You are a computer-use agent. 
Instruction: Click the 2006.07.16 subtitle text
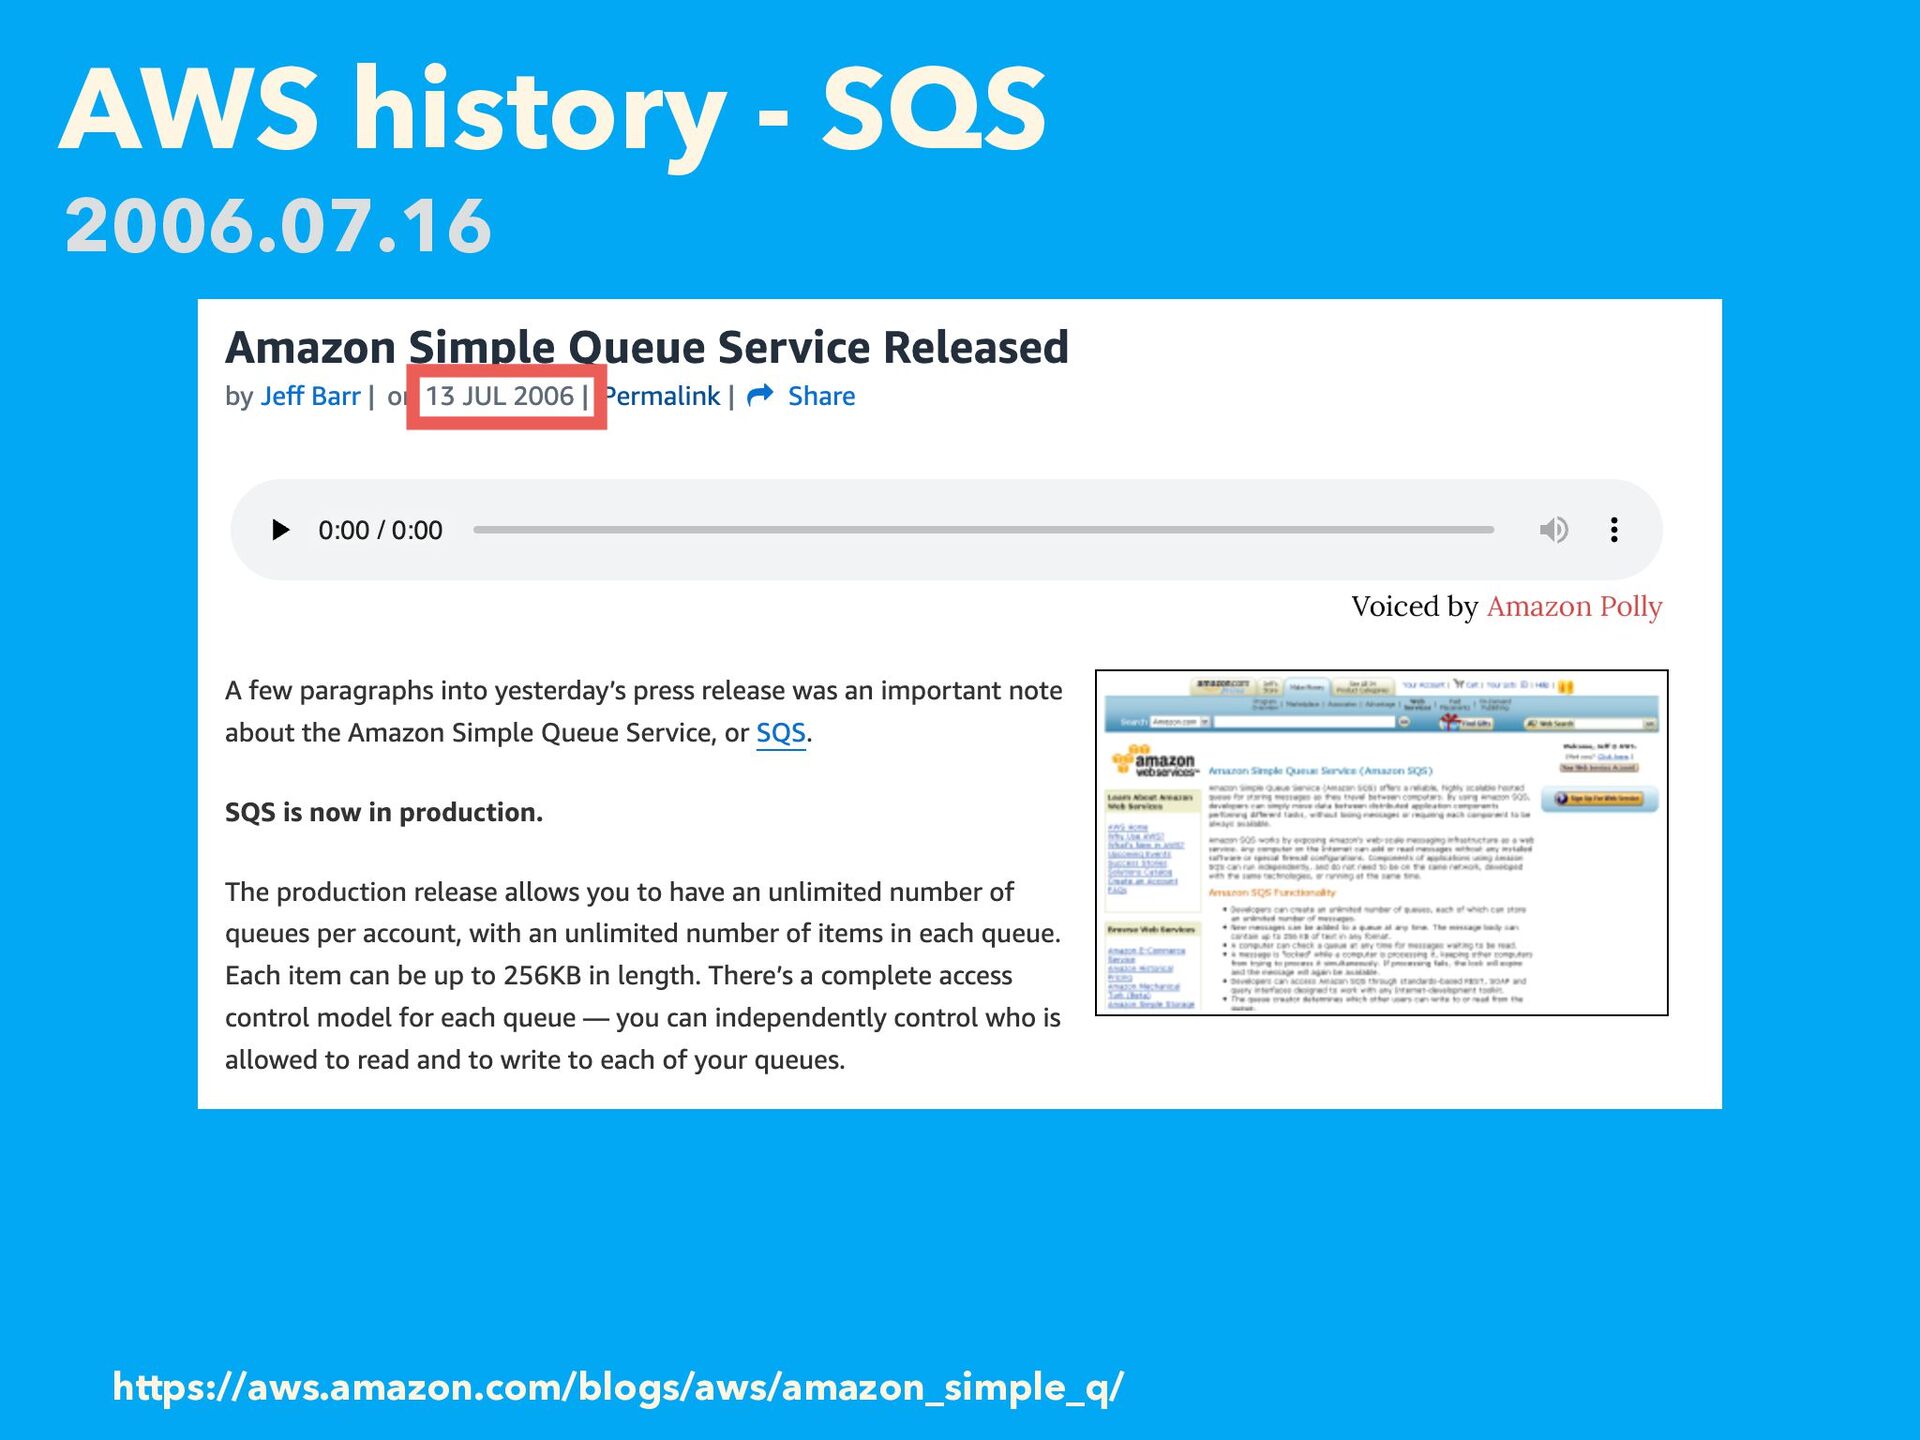click(278, 227)
